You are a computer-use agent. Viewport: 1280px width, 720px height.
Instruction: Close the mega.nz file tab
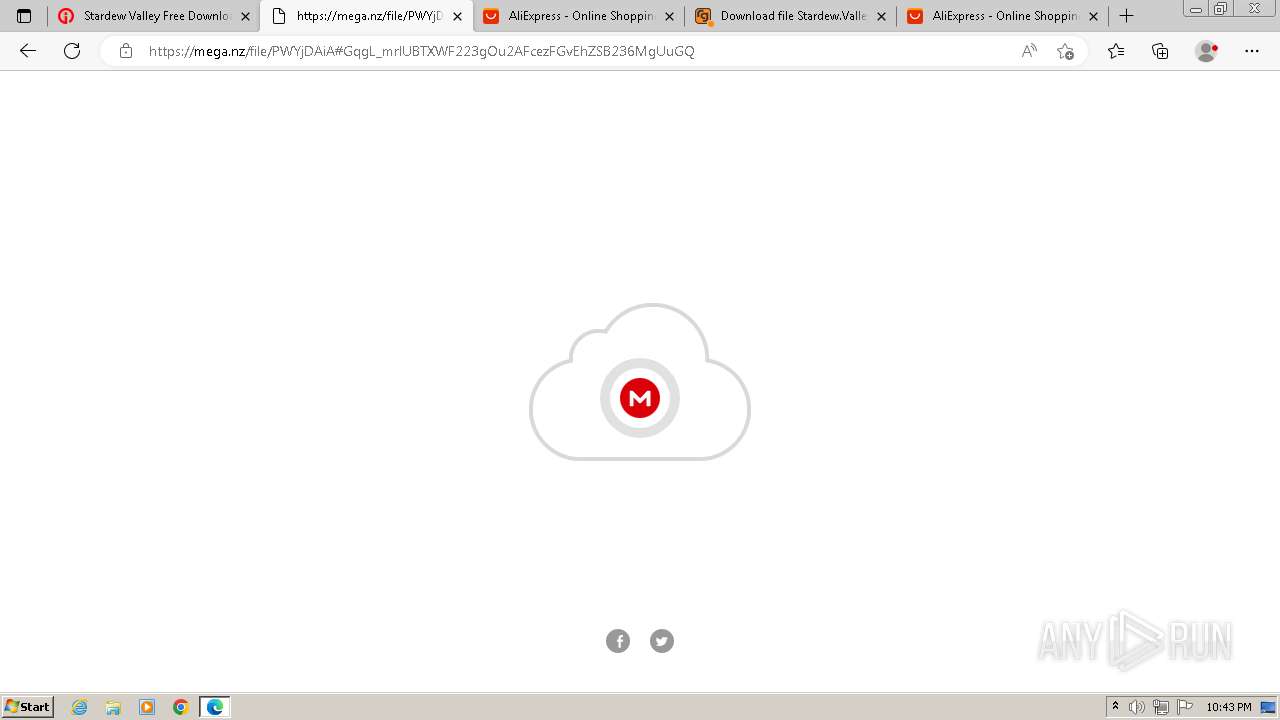pos(457,16)
